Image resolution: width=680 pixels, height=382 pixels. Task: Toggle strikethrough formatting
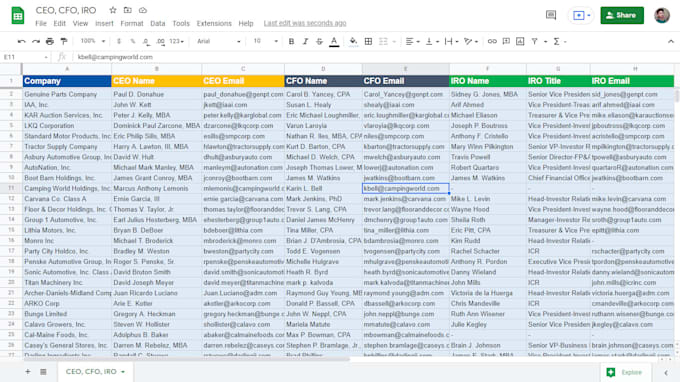click(319, 41)
